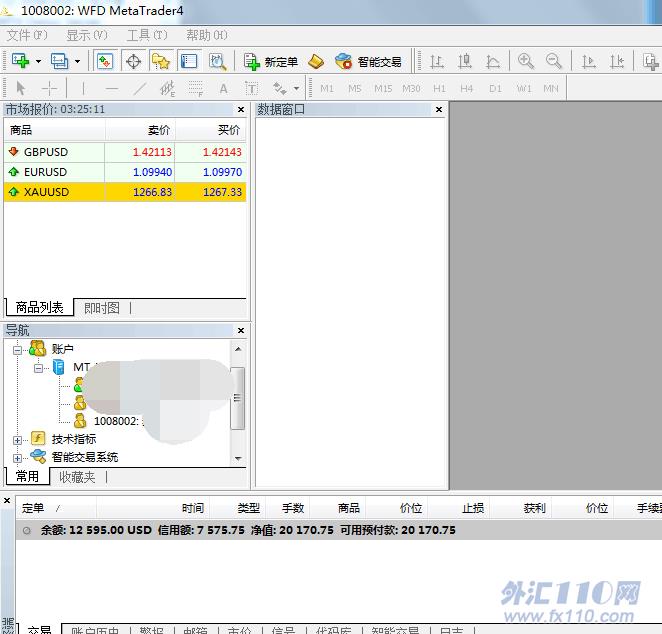Toggle the auto scroll chart icon
This screenshot has height=634, width=662.
[x=589, y=62]
